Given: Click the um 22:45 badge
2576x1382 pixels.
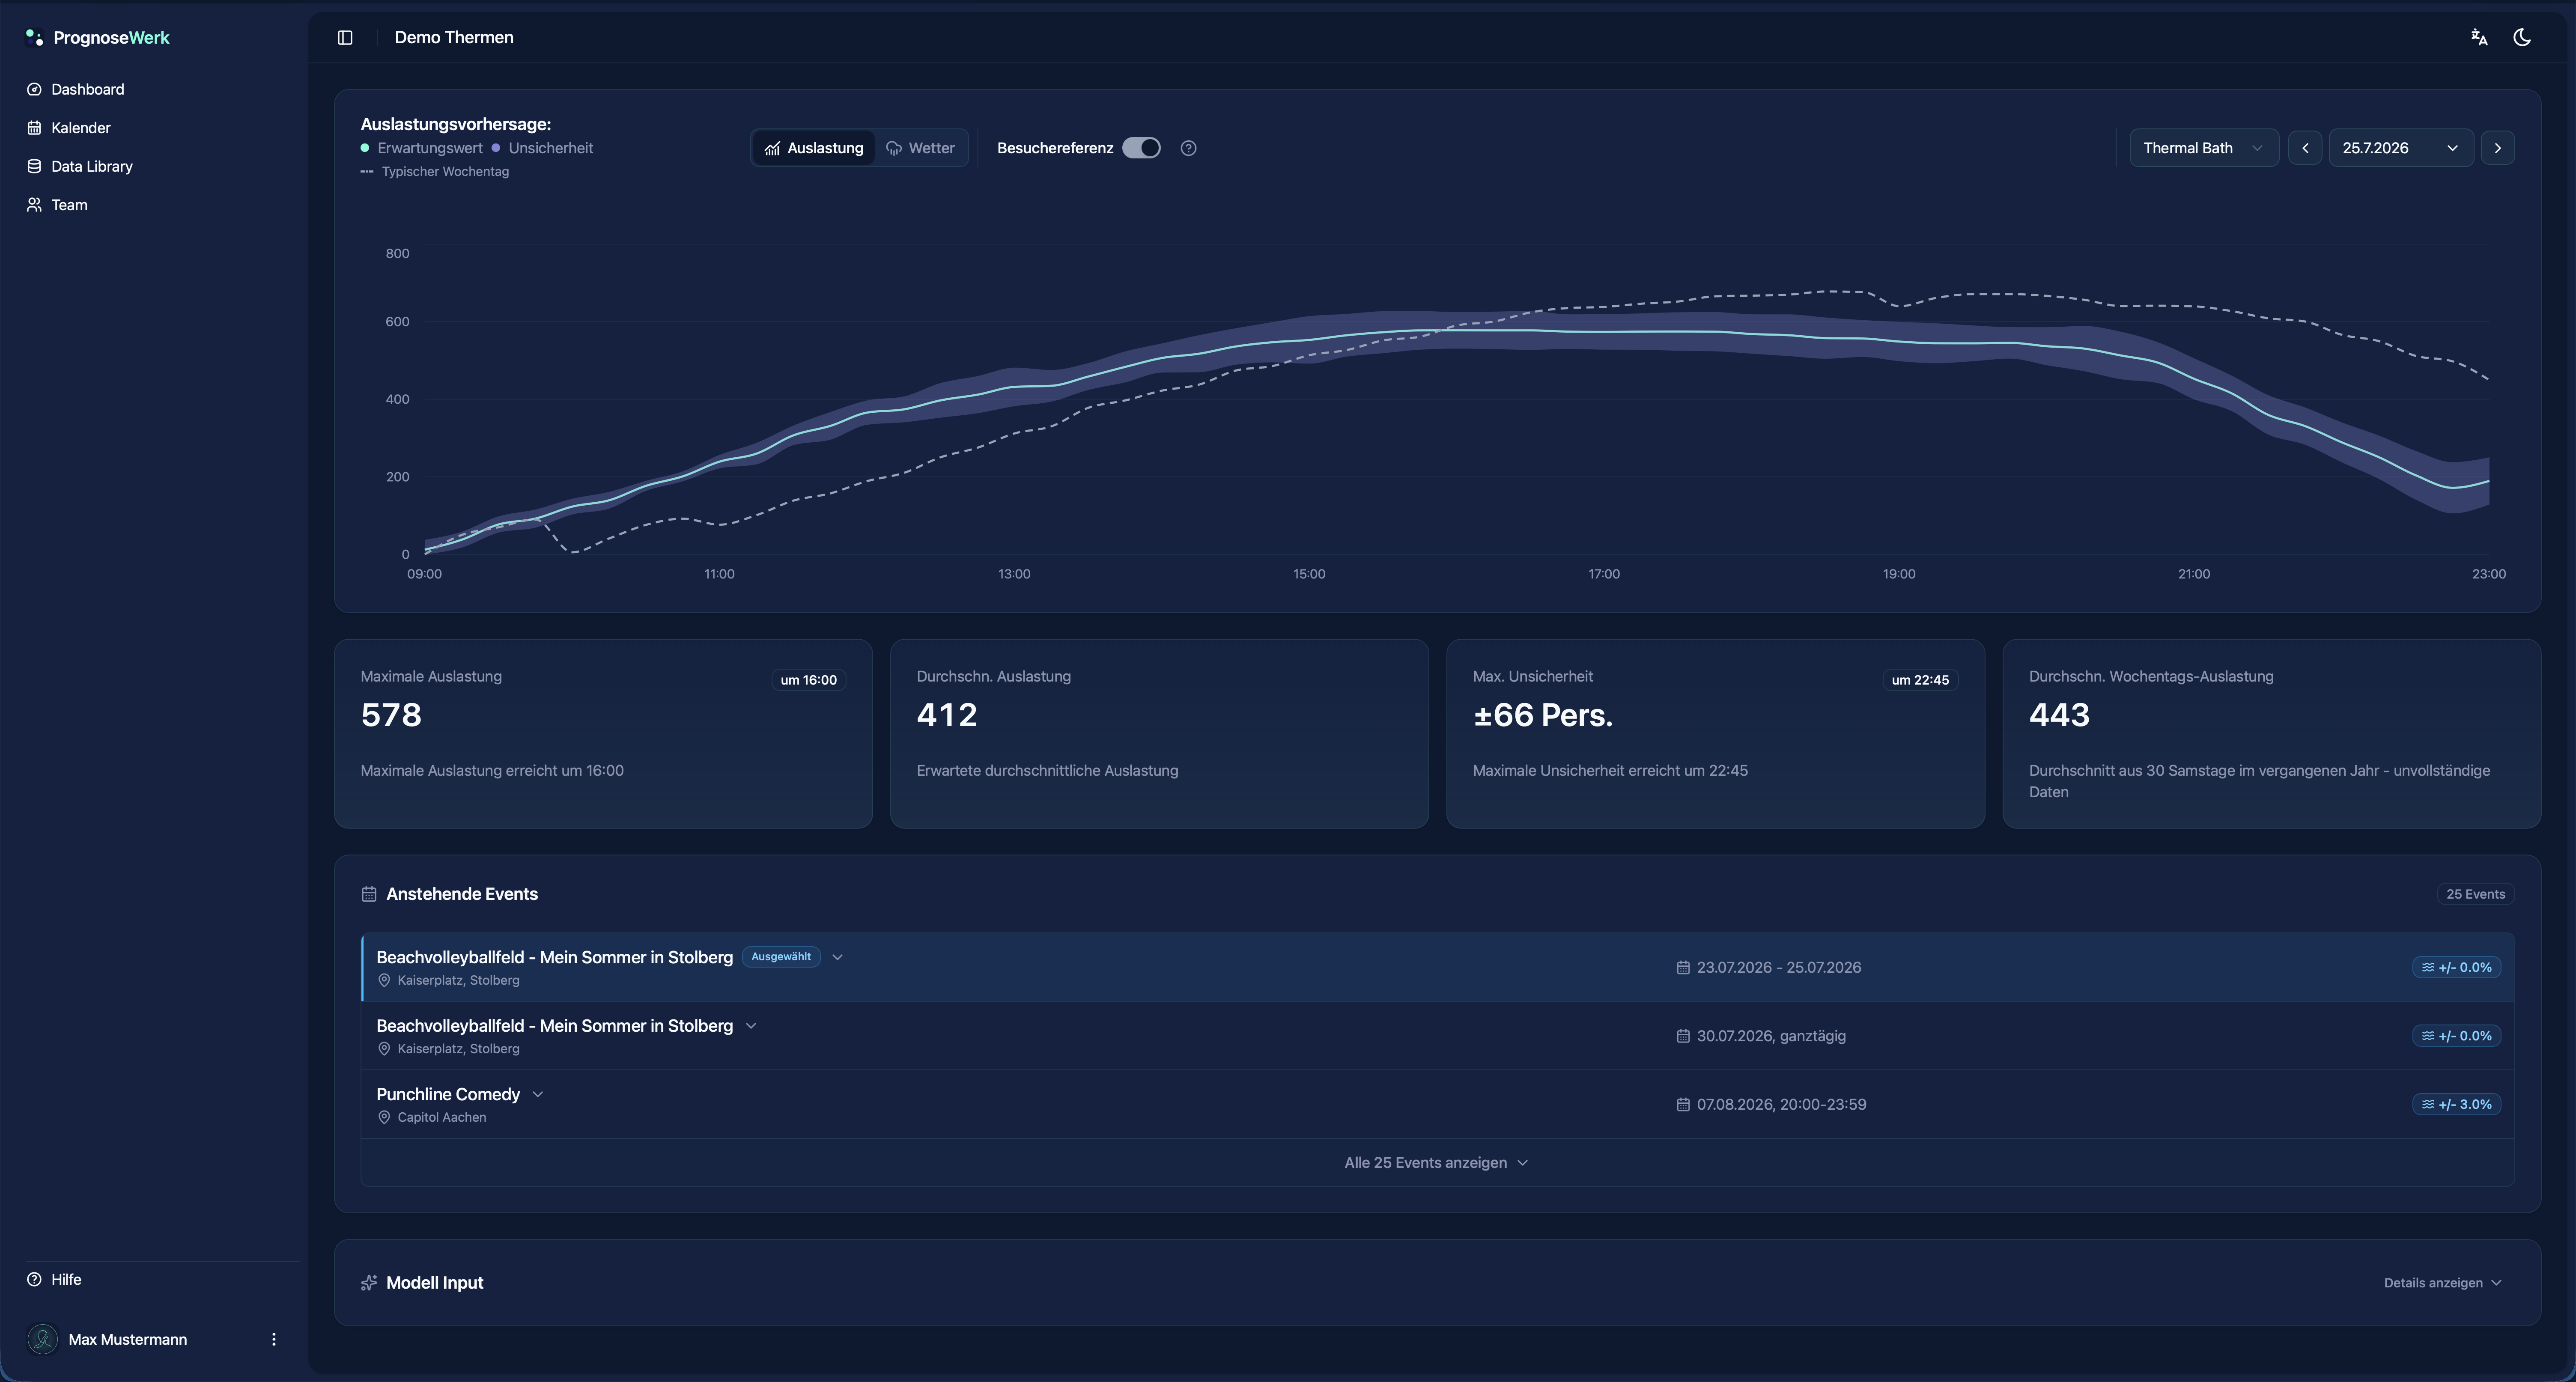Looking at the screenshot, I should tap(1920, 680).
